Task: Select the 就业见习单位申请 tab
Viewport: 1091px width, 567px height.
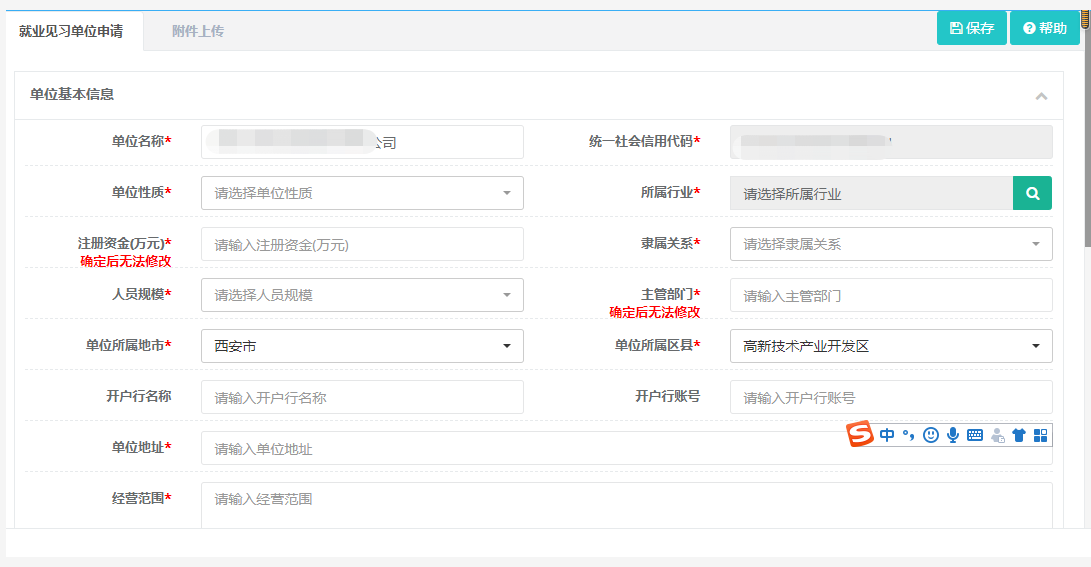Action: [x=71, y=31]
